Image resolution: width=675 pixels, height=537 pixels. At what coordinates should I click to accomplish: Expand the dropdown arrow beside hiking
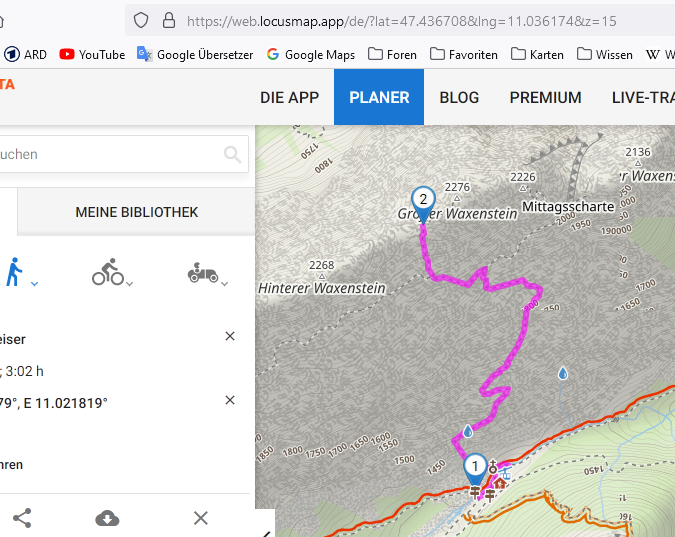tap(35, 285)
